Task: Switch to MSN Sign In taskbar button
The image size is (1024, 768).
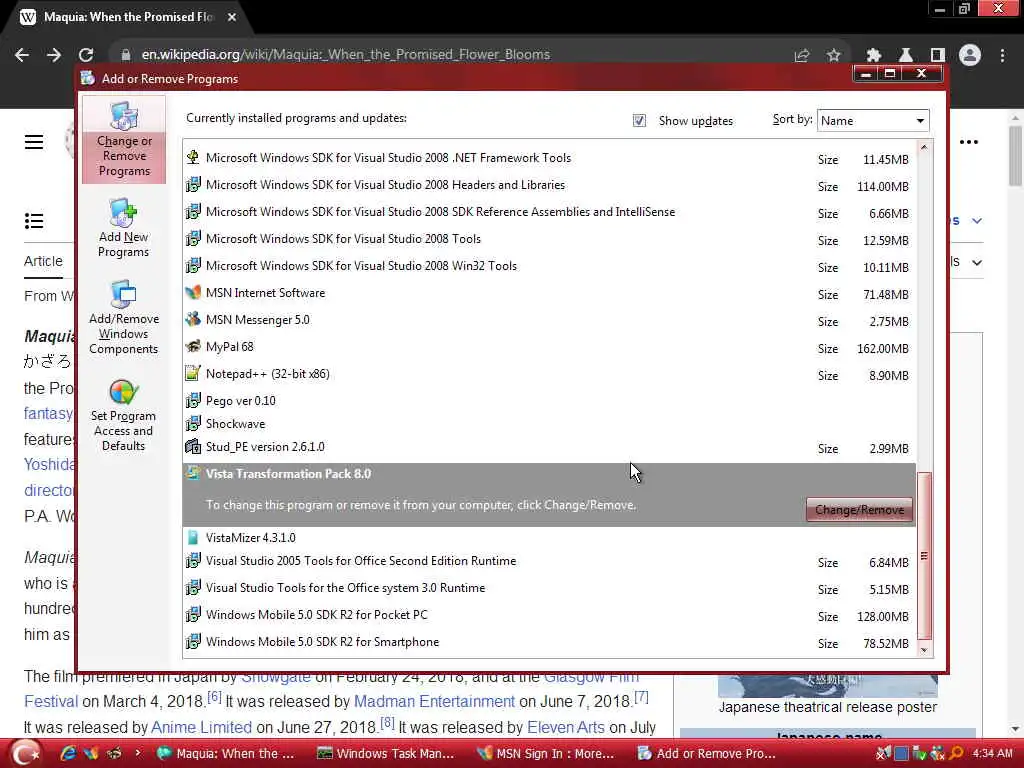Action: tap(547, 753)
